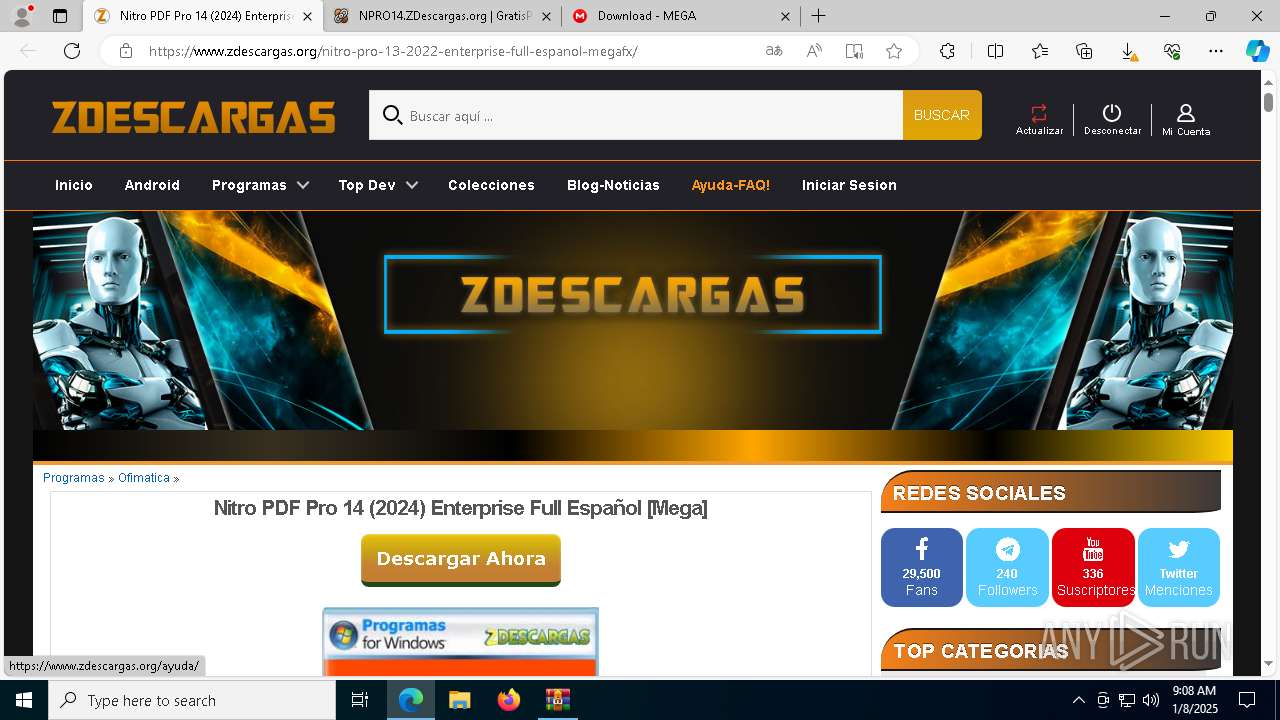Close the Download - MEGA tab
1280x720 pixels.
pyautogui.click(x=785, y=16)
